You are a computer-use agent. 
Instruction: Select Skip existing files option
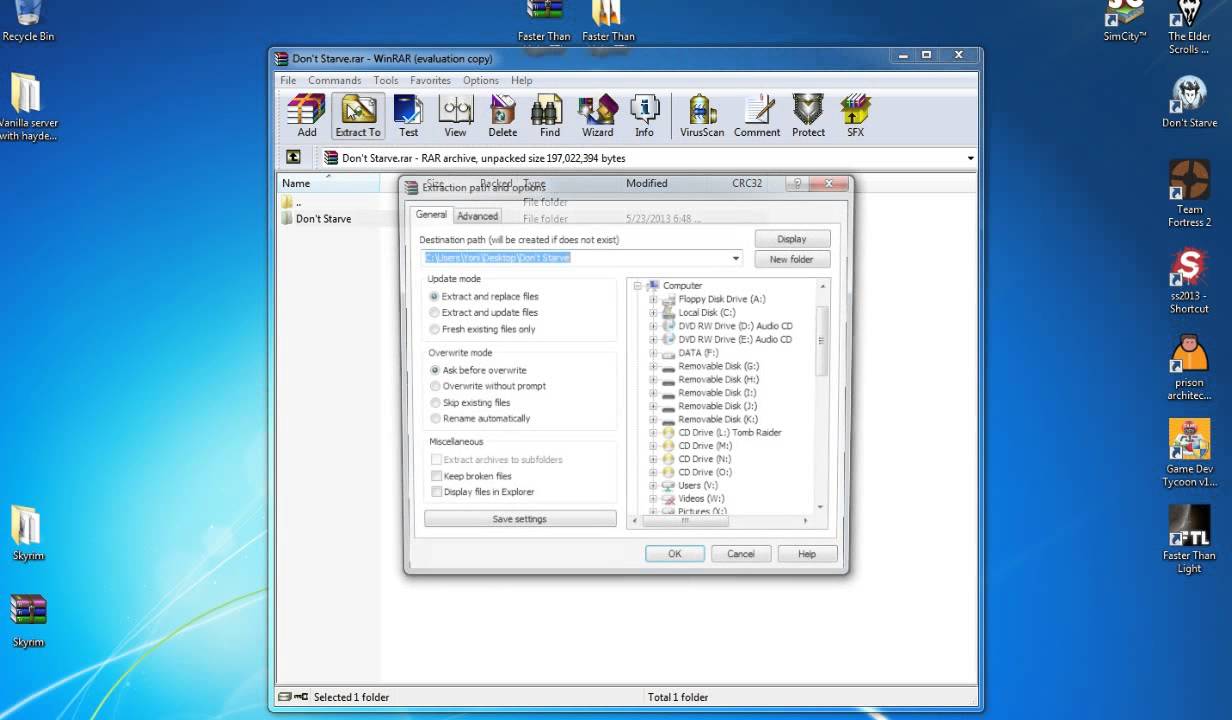[x=470, y=402]
